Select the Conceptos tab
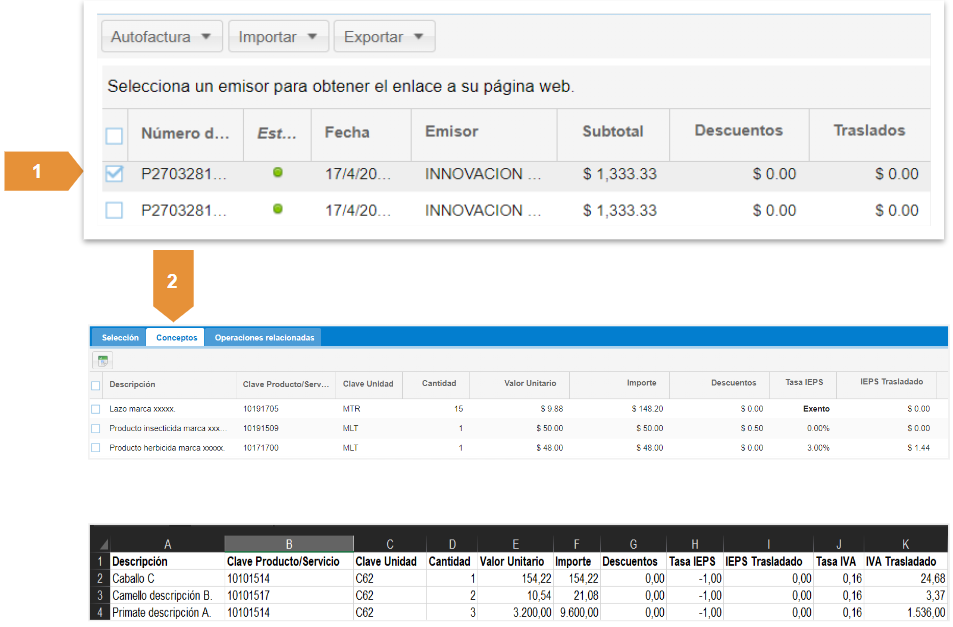This screenshot has height=627, width=953. pyautogui.click(x=176, y=338)
